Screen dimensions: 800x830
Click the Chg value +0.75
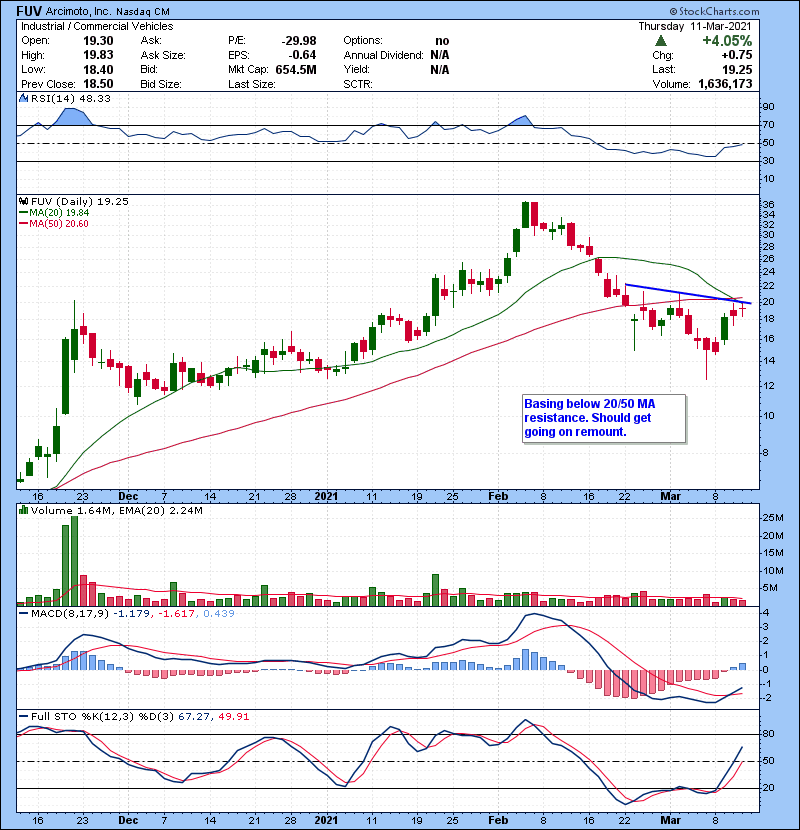(x=736, y=55)
